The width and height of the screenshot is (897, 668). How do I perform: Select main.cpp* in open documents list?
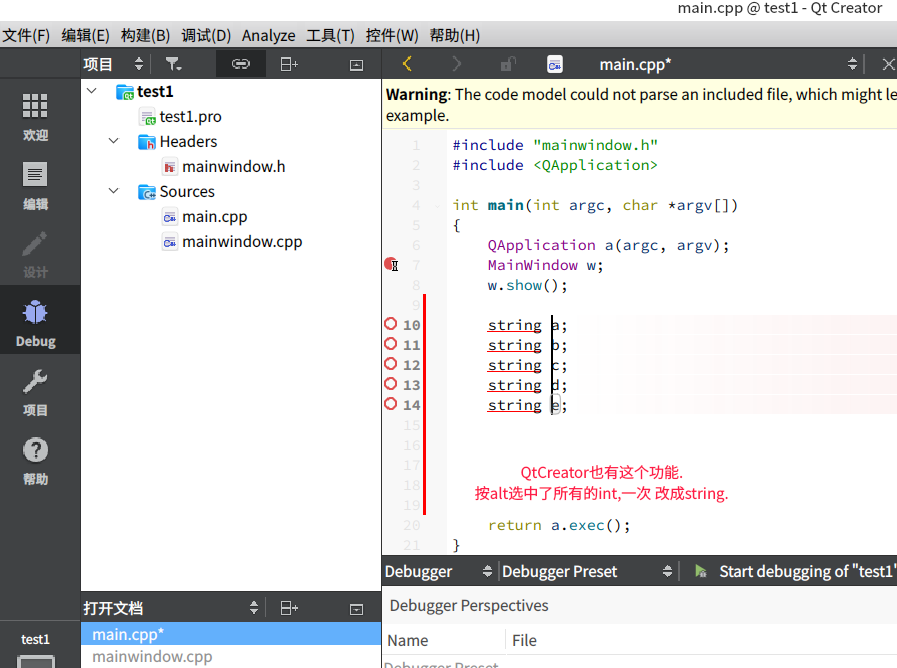(231, 634)
